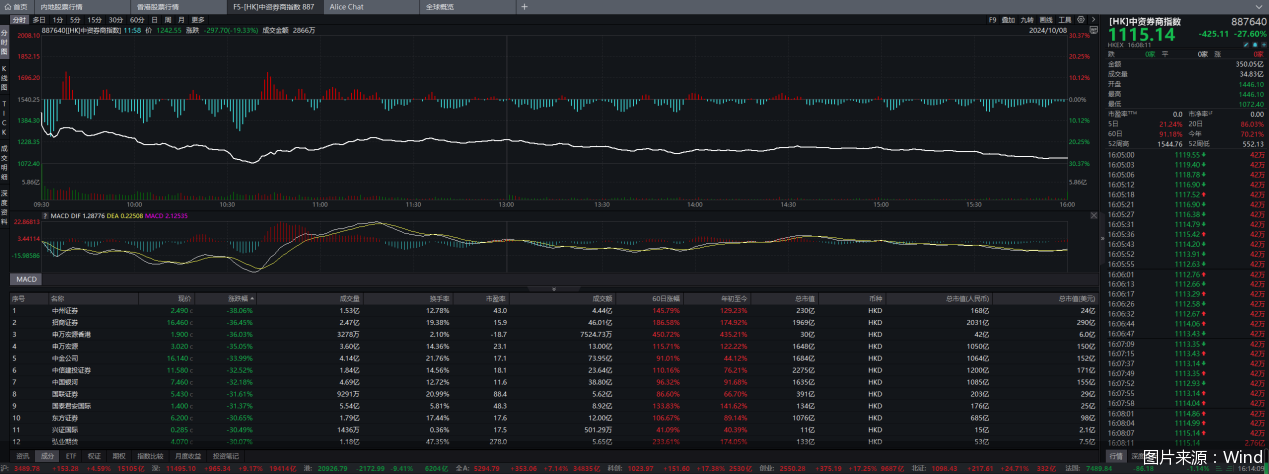Switch to 指数比较 bottom tab
The width and height of the screenshot is (1269, 474).
[149, 454]
